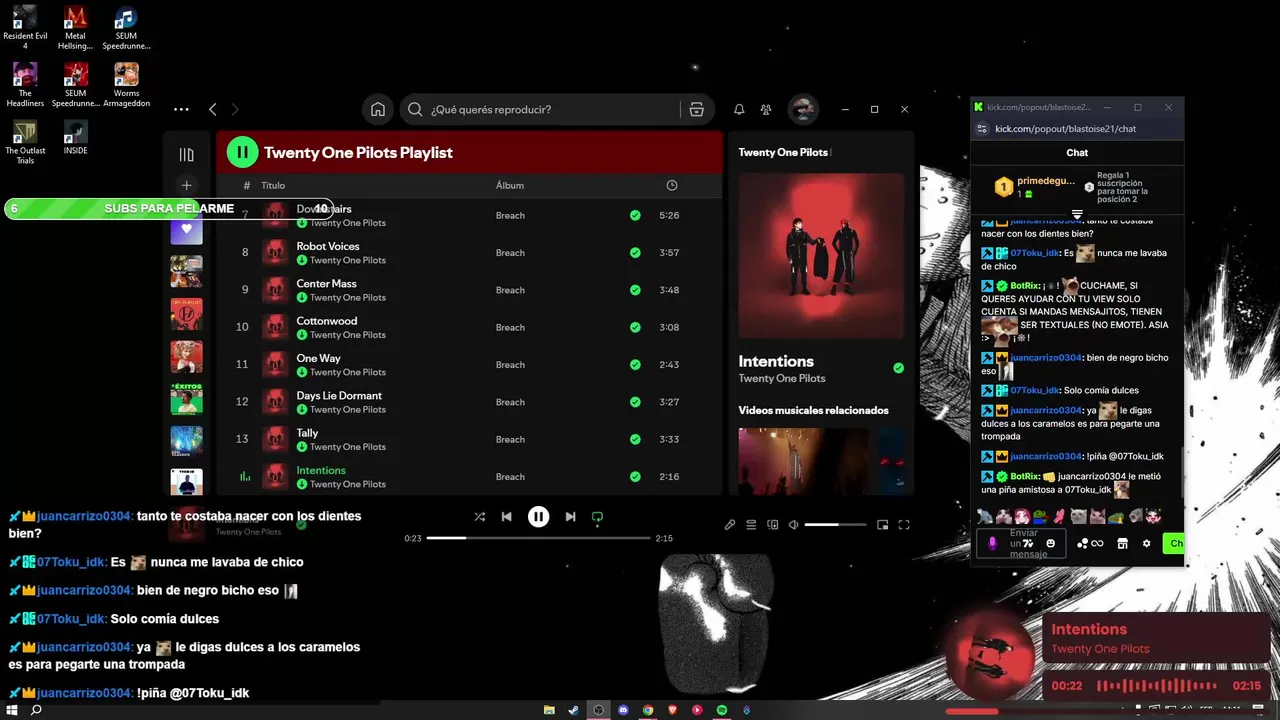1280x720 pixels.
Task: Pause the Twenty One Pilots Playlist header button
Action: pos(242,152)
